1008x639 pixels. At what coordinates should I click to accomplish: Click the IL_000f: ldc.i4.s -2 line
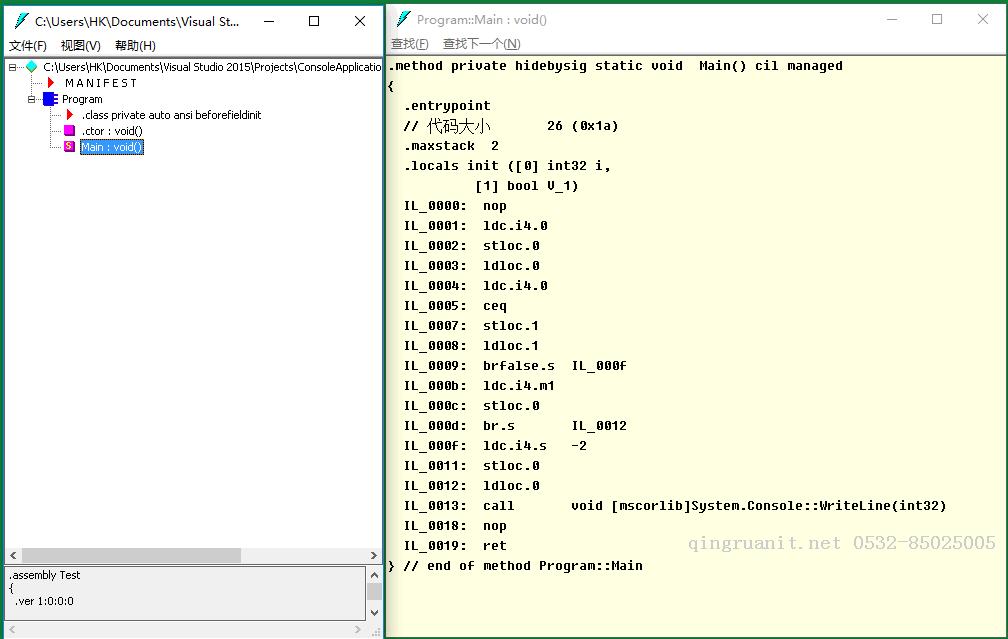tap(495, 446)
